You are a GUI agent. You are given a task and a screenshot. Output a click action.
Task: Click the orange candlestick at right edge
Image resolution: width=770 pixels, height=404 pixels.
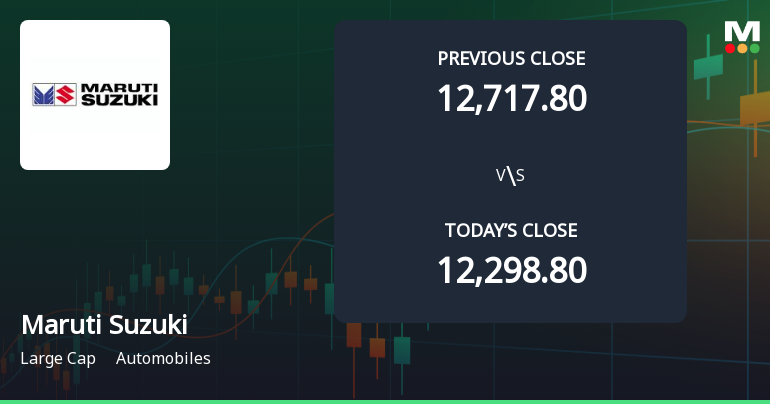click(x=754, y=106)
